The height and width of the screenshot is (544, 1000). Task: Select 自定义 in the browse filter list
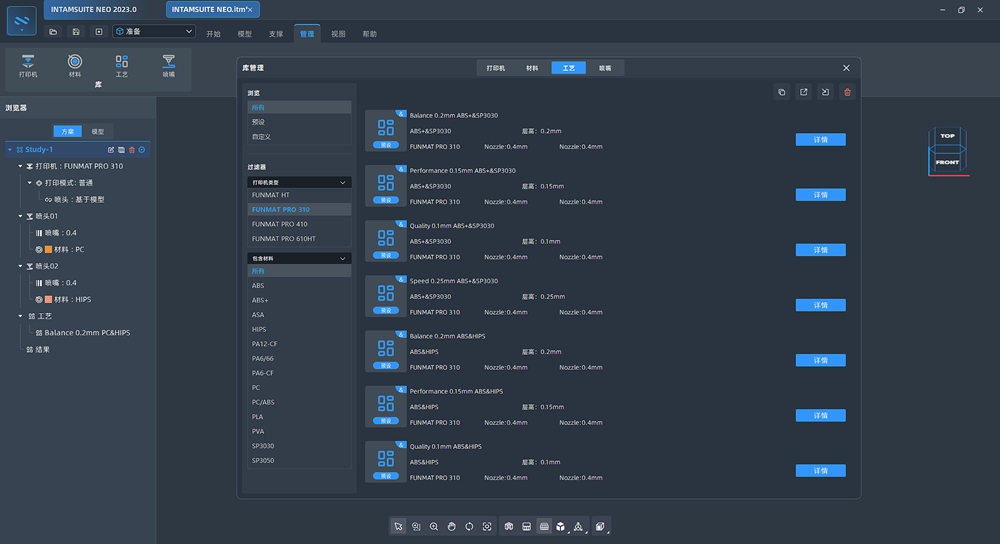tap(261, 136)
